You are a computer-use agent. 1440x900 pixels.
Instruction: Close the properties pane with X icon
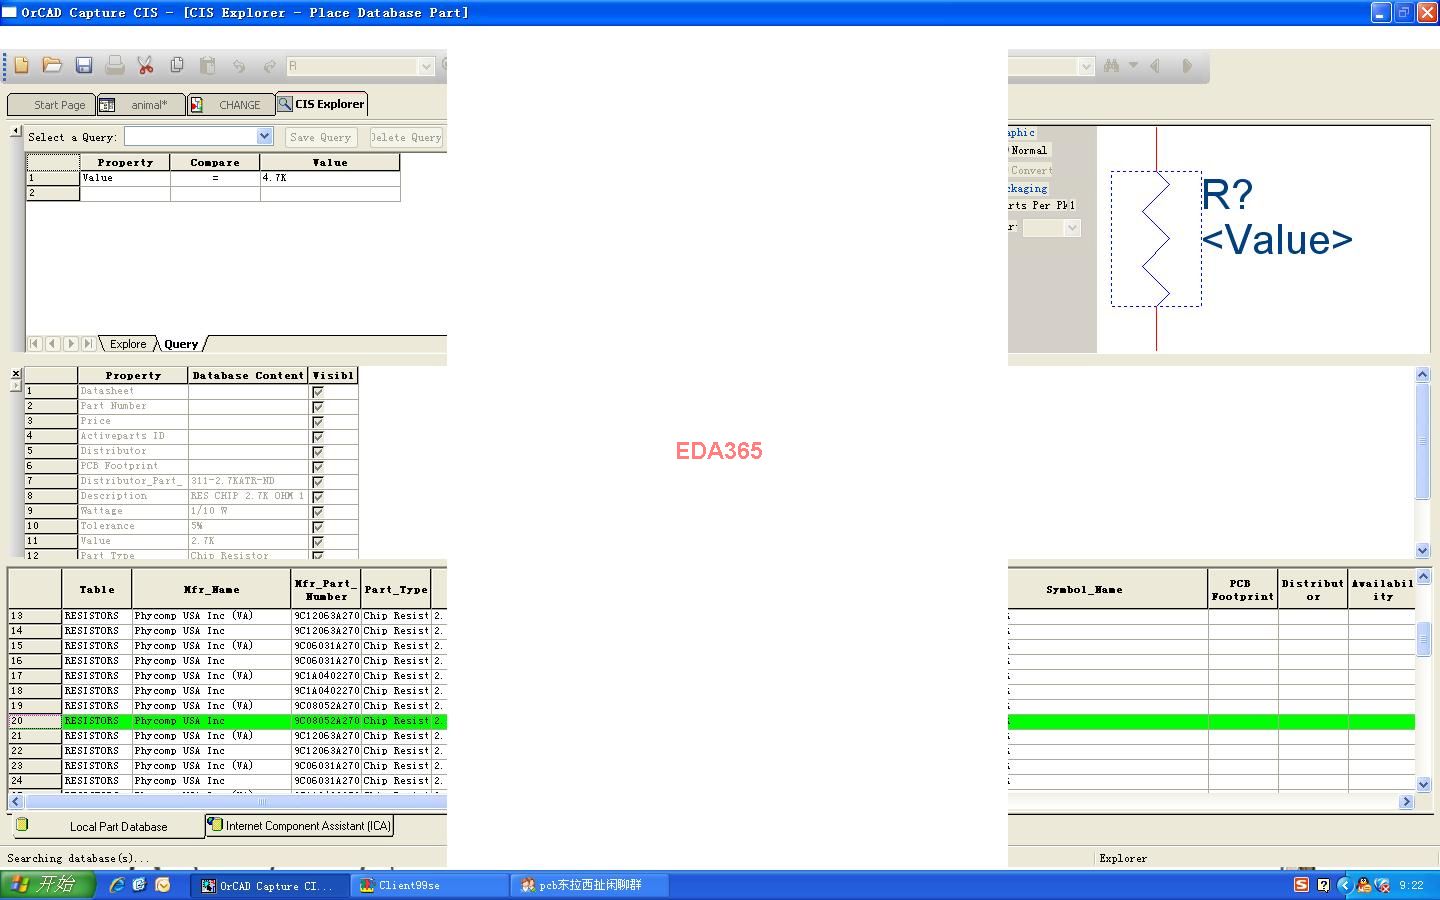coord(15,373)
